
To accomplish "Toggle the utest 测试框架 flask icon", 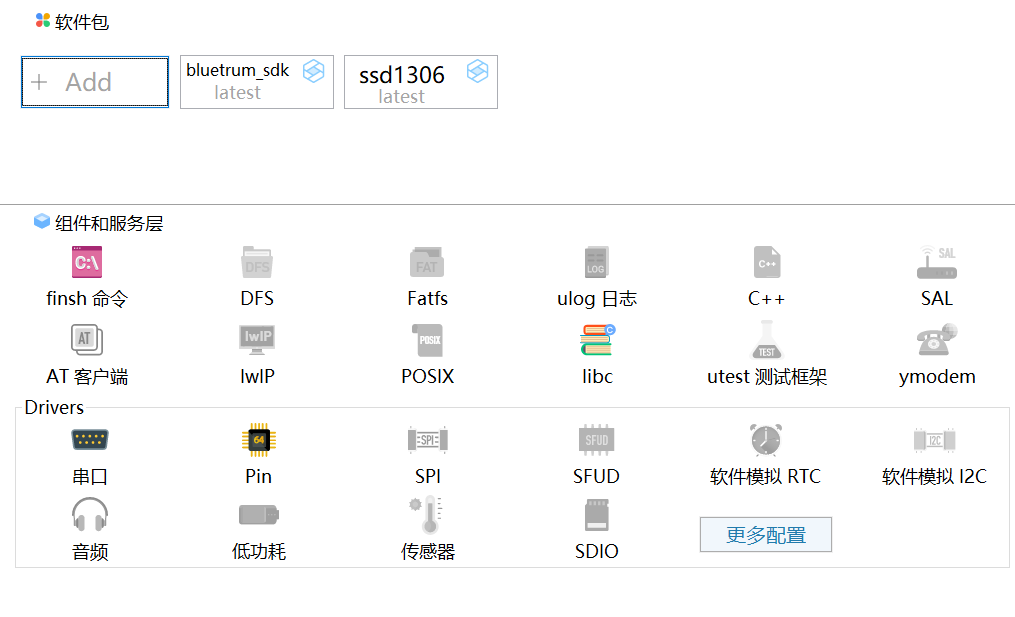I will coord(767,340).
